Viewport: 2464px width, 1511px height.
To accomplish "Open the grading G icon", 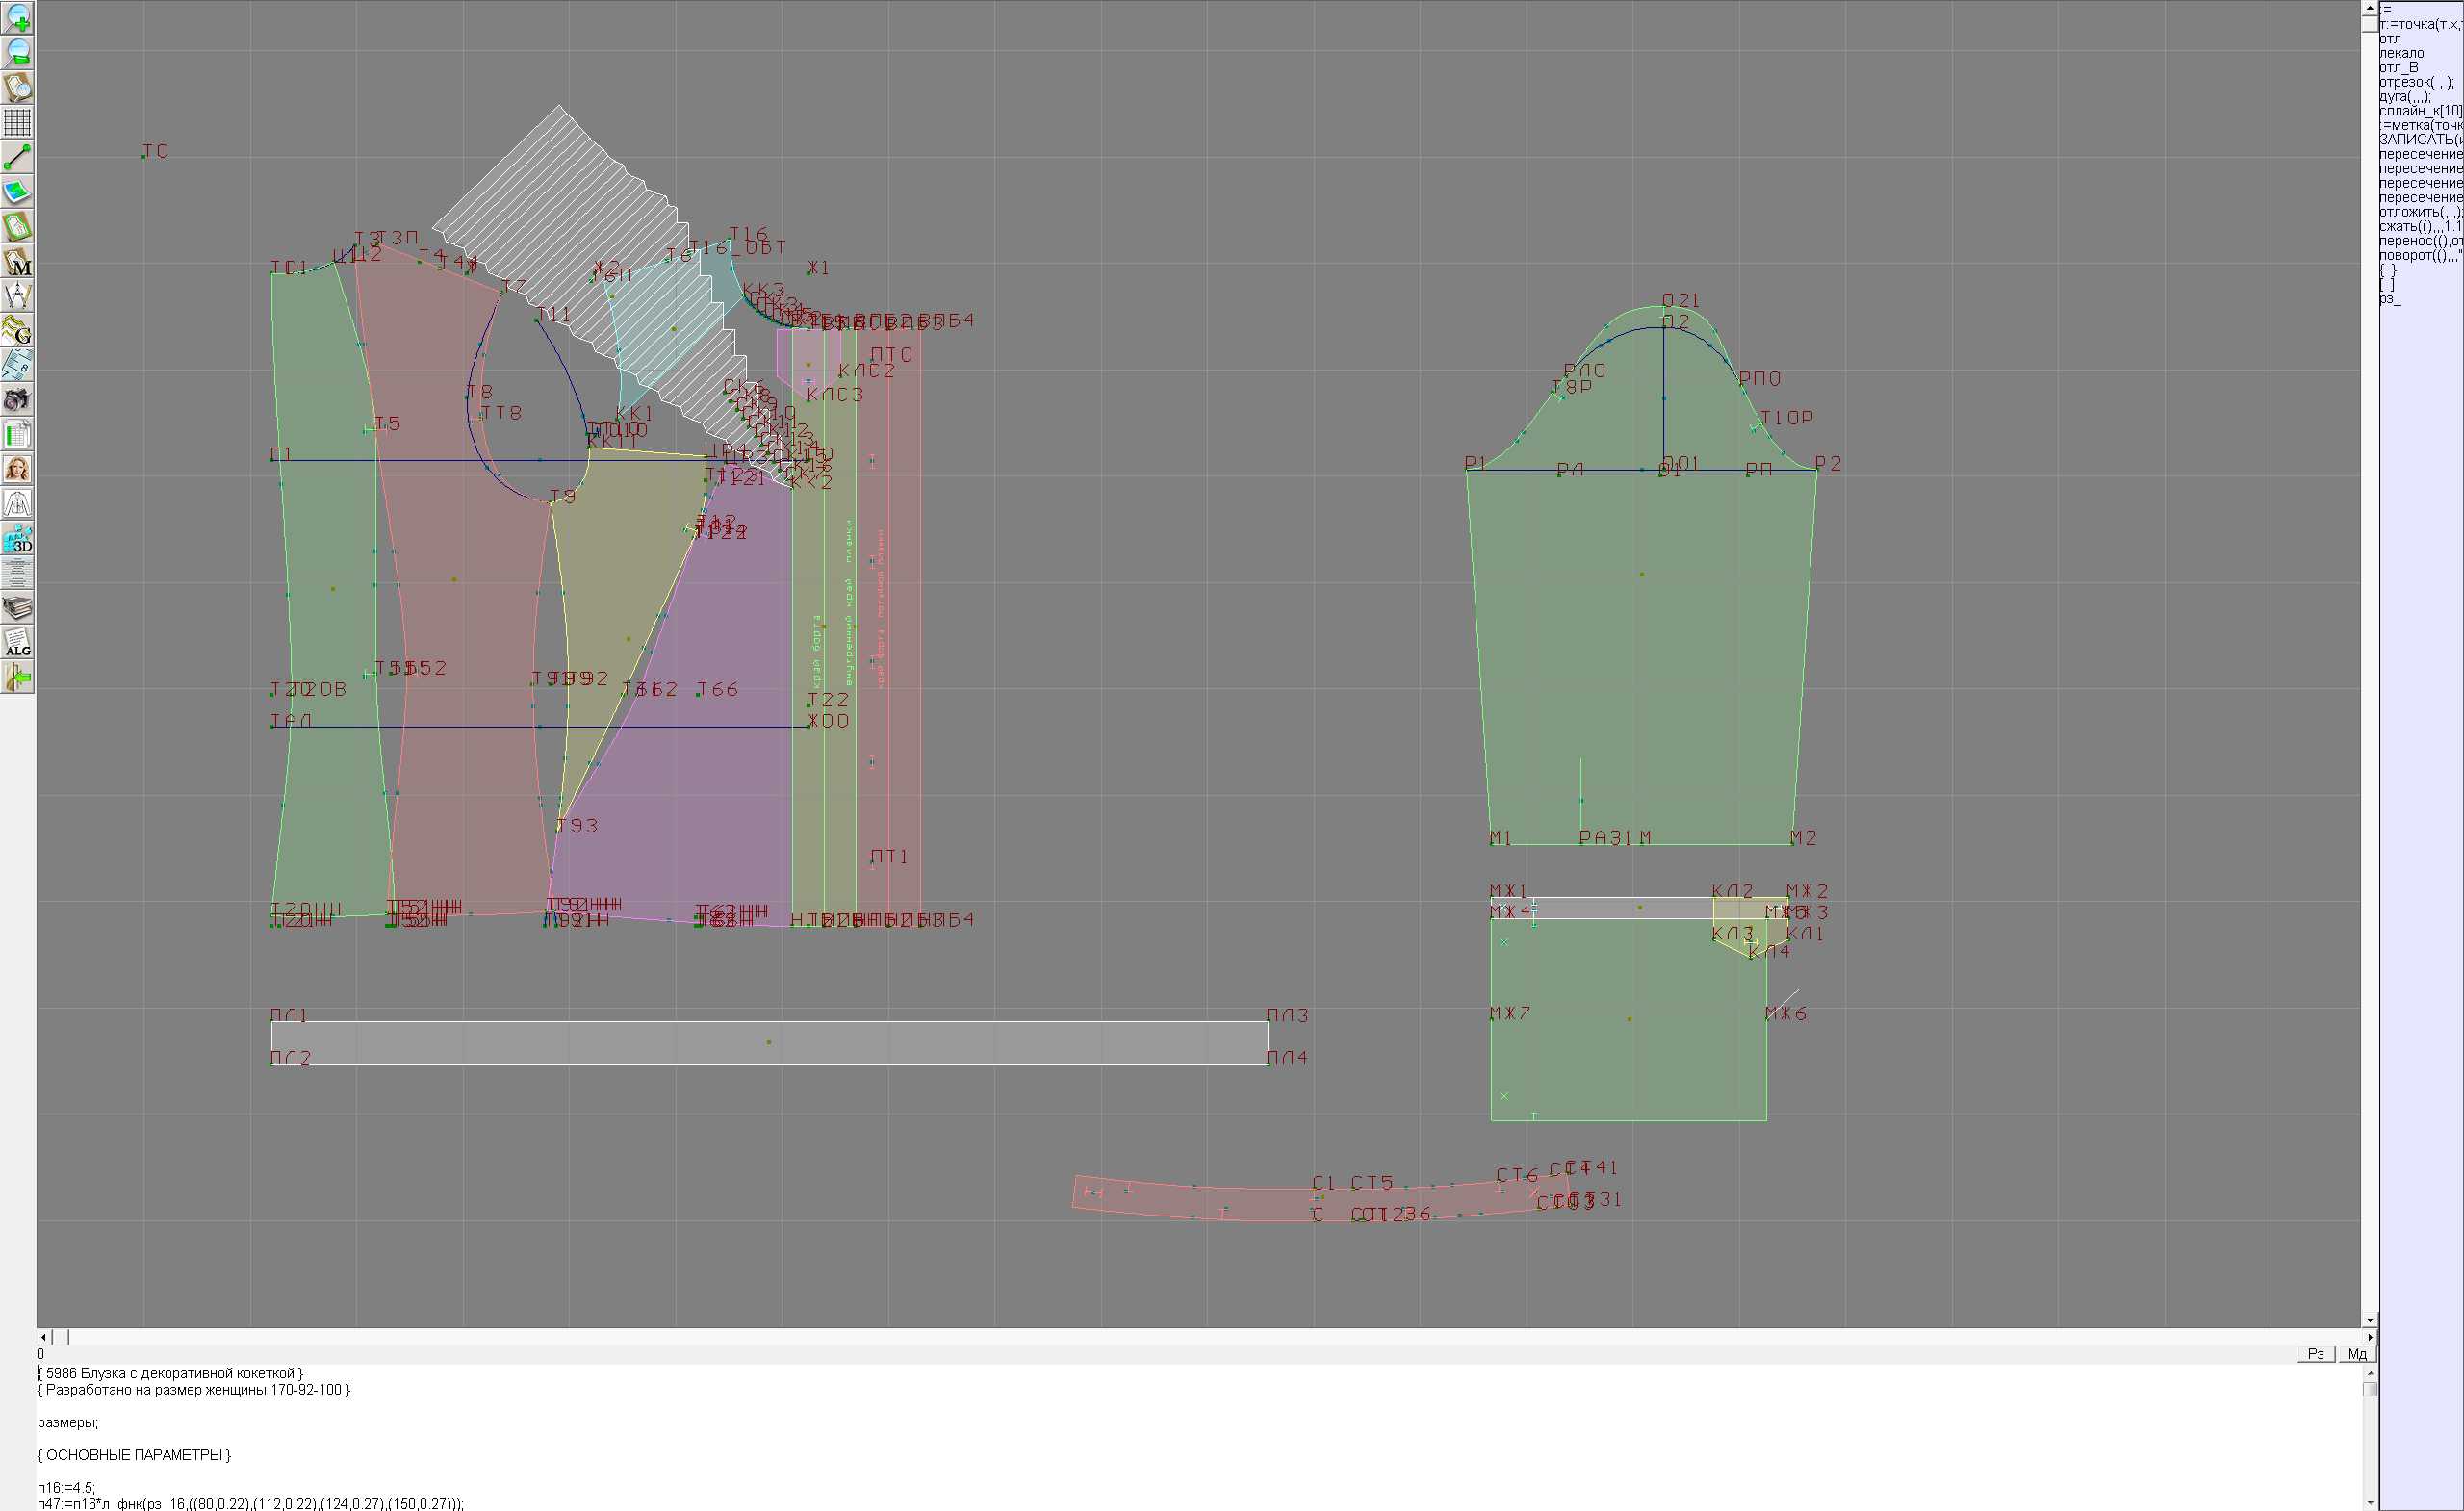I will tap(17, 331).
